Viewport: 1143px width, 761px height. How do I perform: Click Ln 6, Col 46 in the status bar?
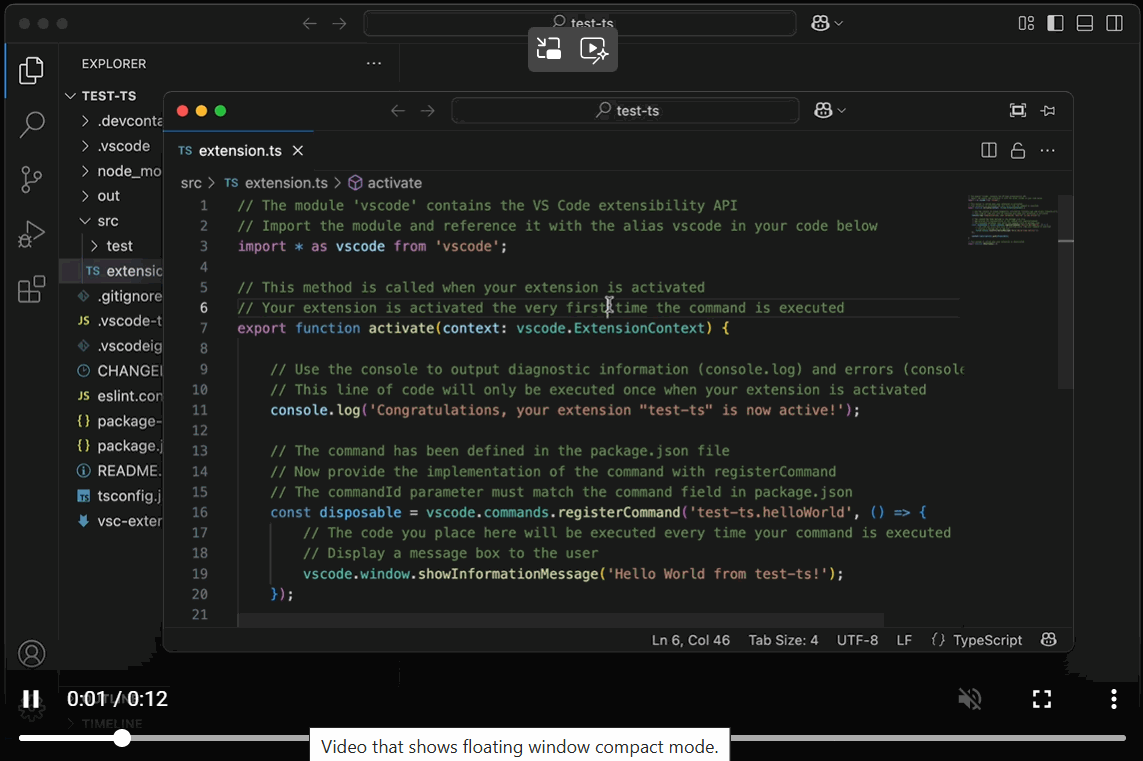coord(691,639)
